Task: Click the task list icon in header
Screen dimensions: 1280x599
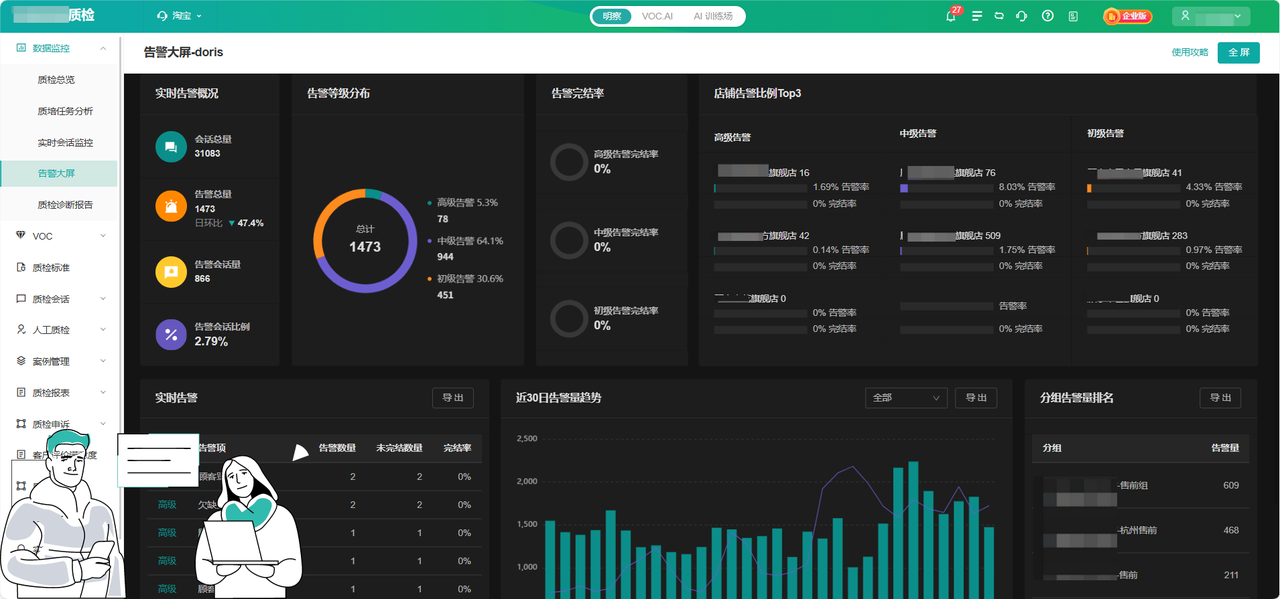Action: point(976,16)
